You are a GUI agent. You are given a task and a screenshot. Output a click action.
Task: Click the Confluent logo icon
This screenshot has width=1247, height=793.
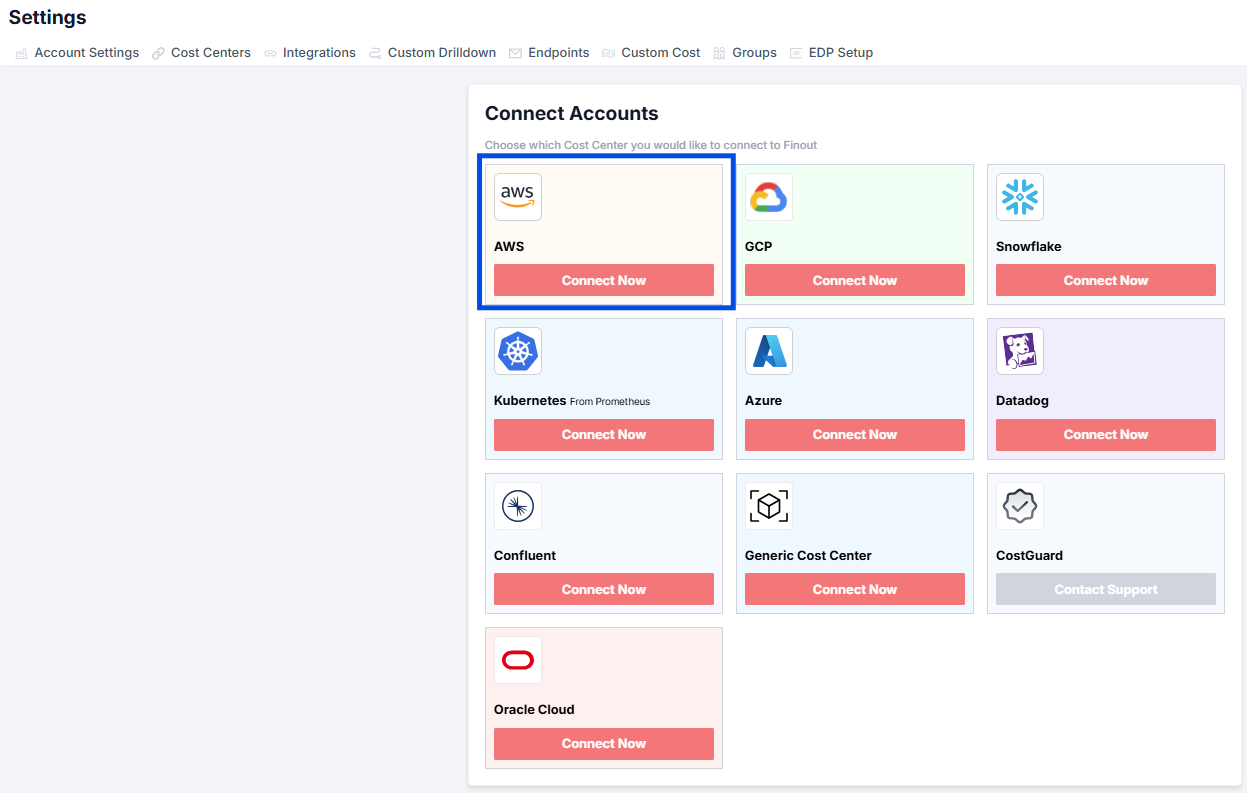518,506
